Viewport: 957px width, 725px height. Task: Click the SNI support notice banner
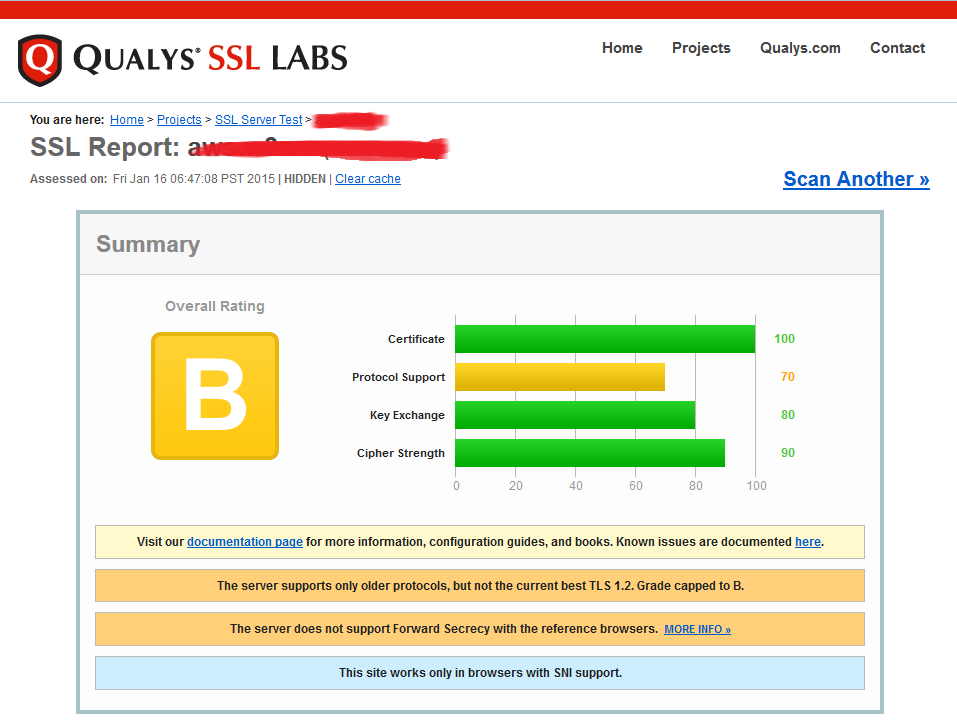pyautogui.click(x=480, y=673)
